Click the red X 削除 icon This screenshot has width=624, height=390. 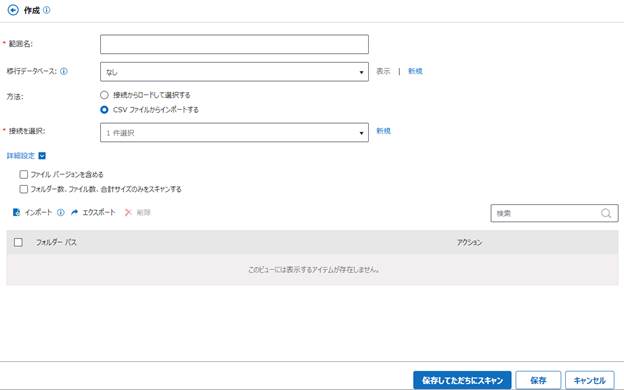pos(128,213)
